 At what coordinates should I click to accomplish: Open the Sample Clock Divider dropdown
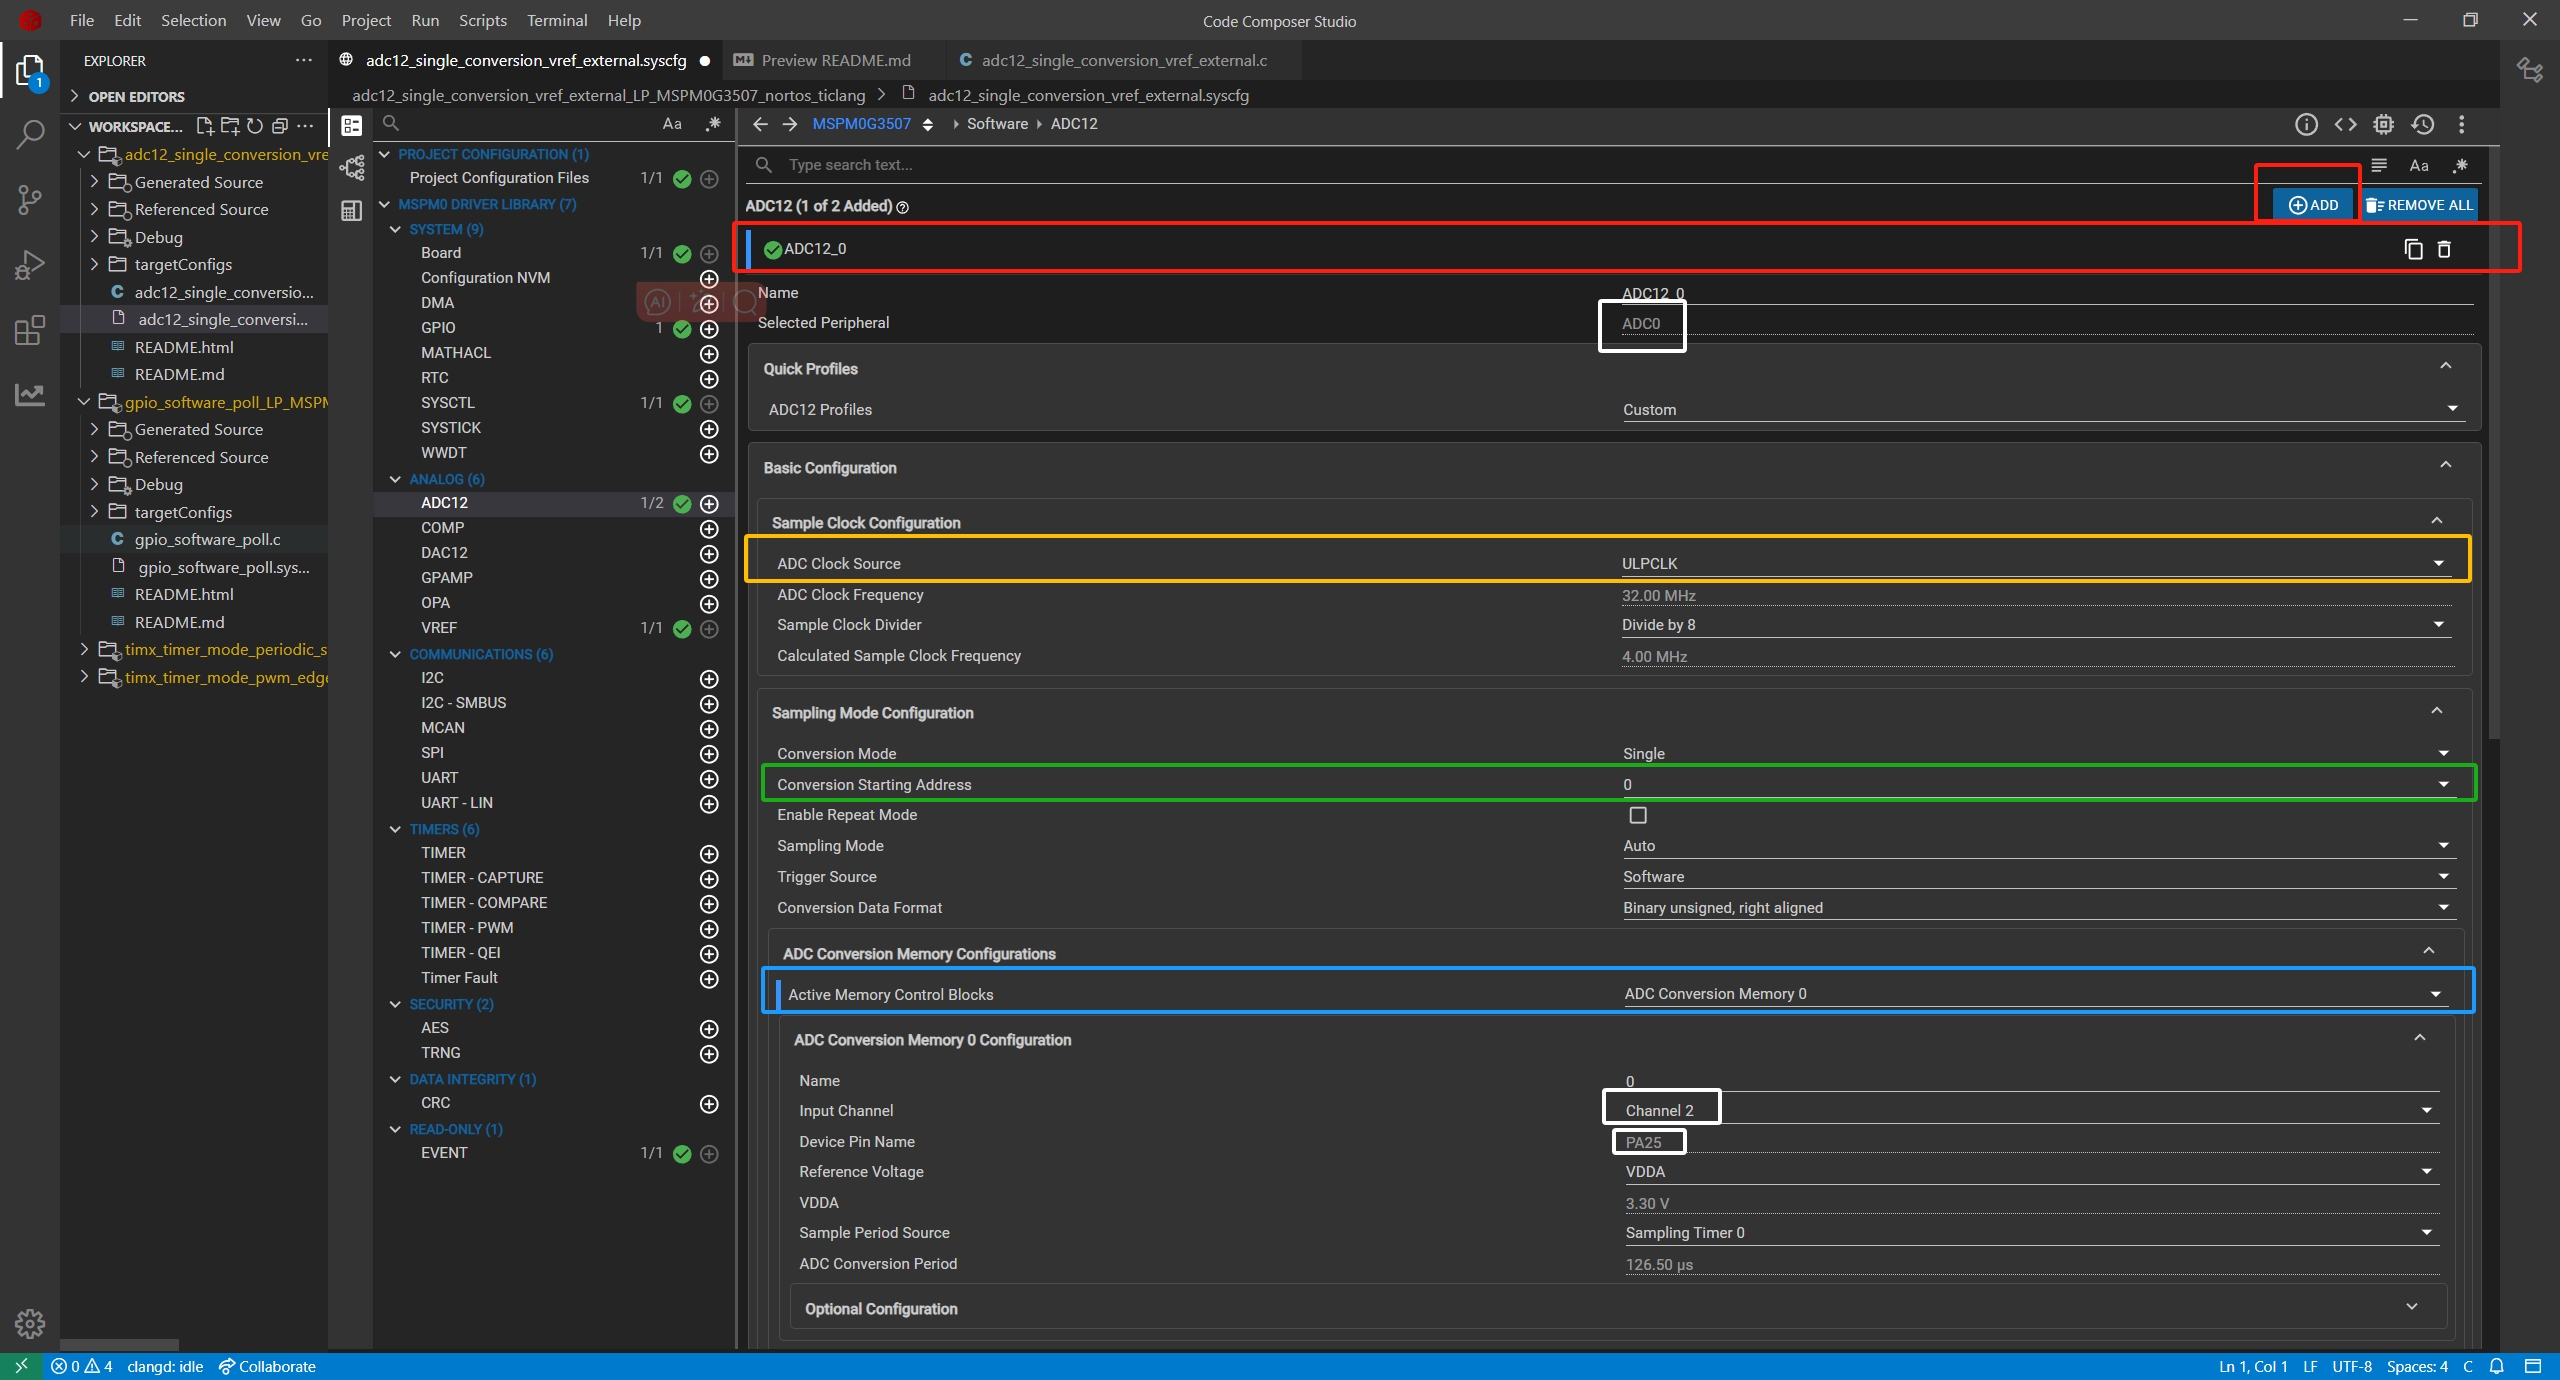click(x=2030, y=625)
